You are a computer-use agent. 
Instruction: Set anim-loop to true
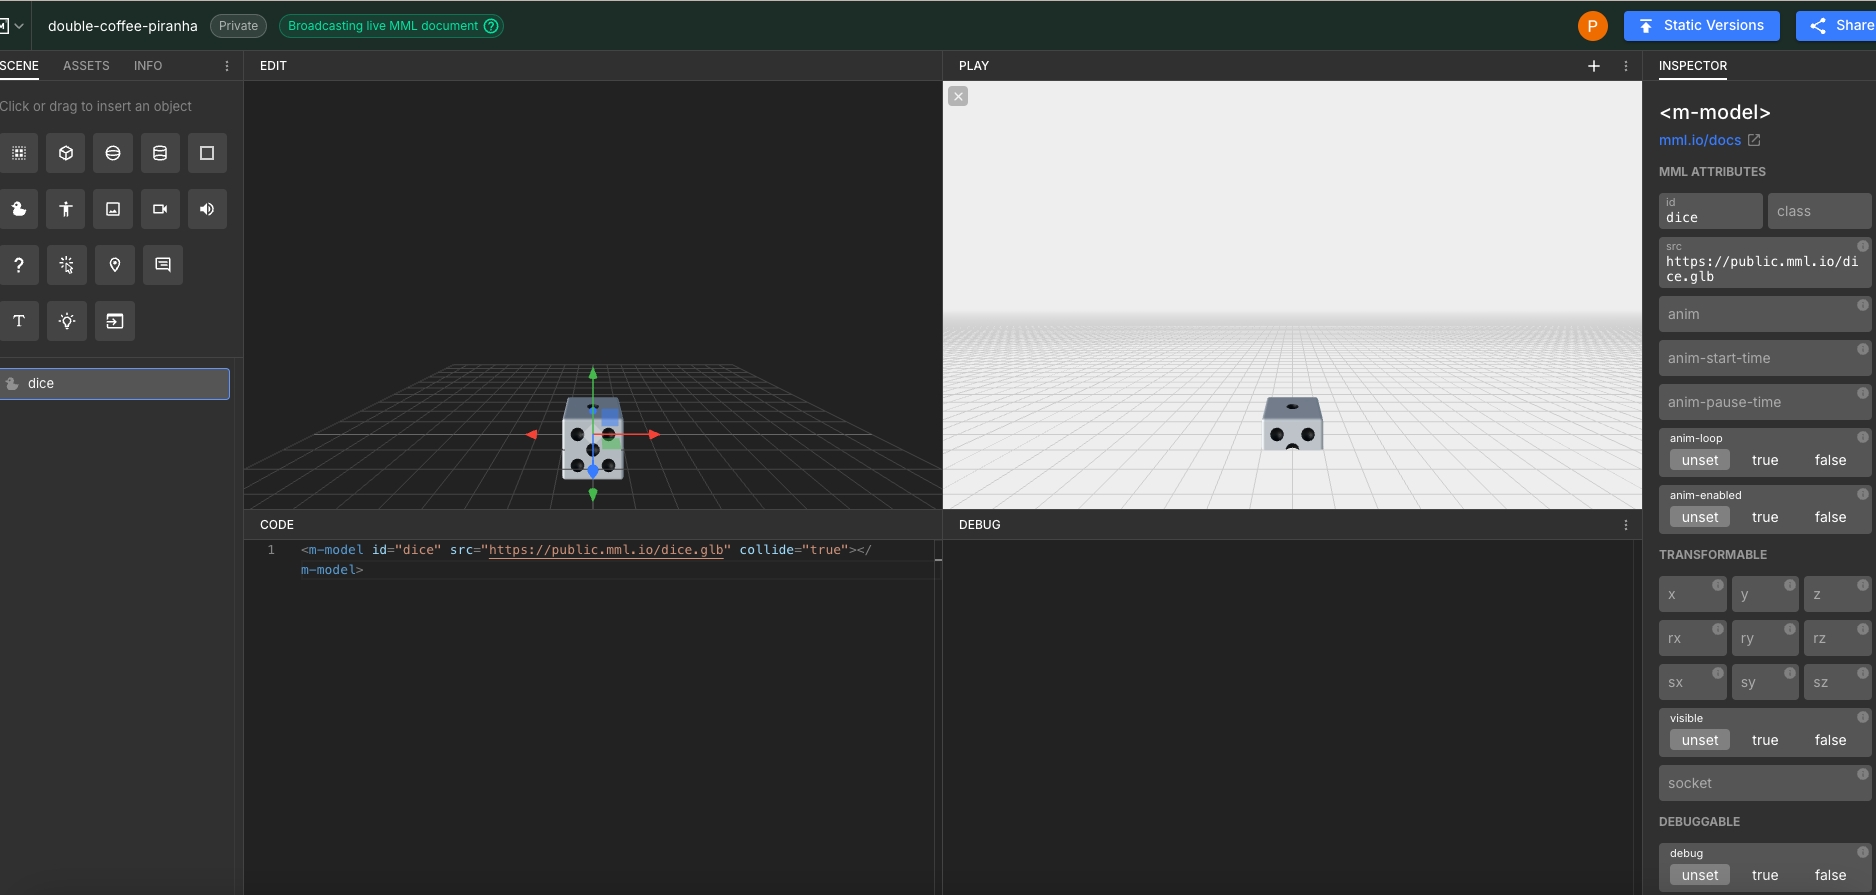pos(1764,460)
